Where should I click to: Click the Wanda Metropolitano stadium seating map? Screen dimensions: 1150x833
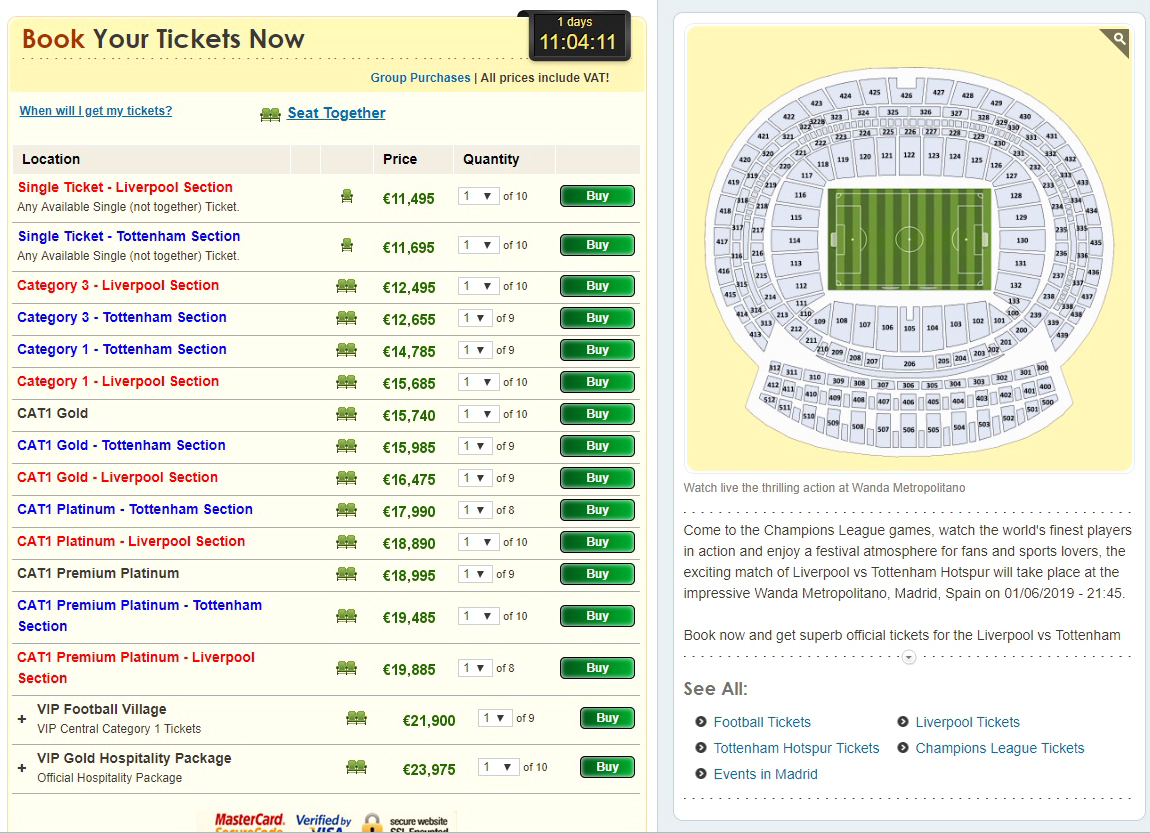pos(908,248)
